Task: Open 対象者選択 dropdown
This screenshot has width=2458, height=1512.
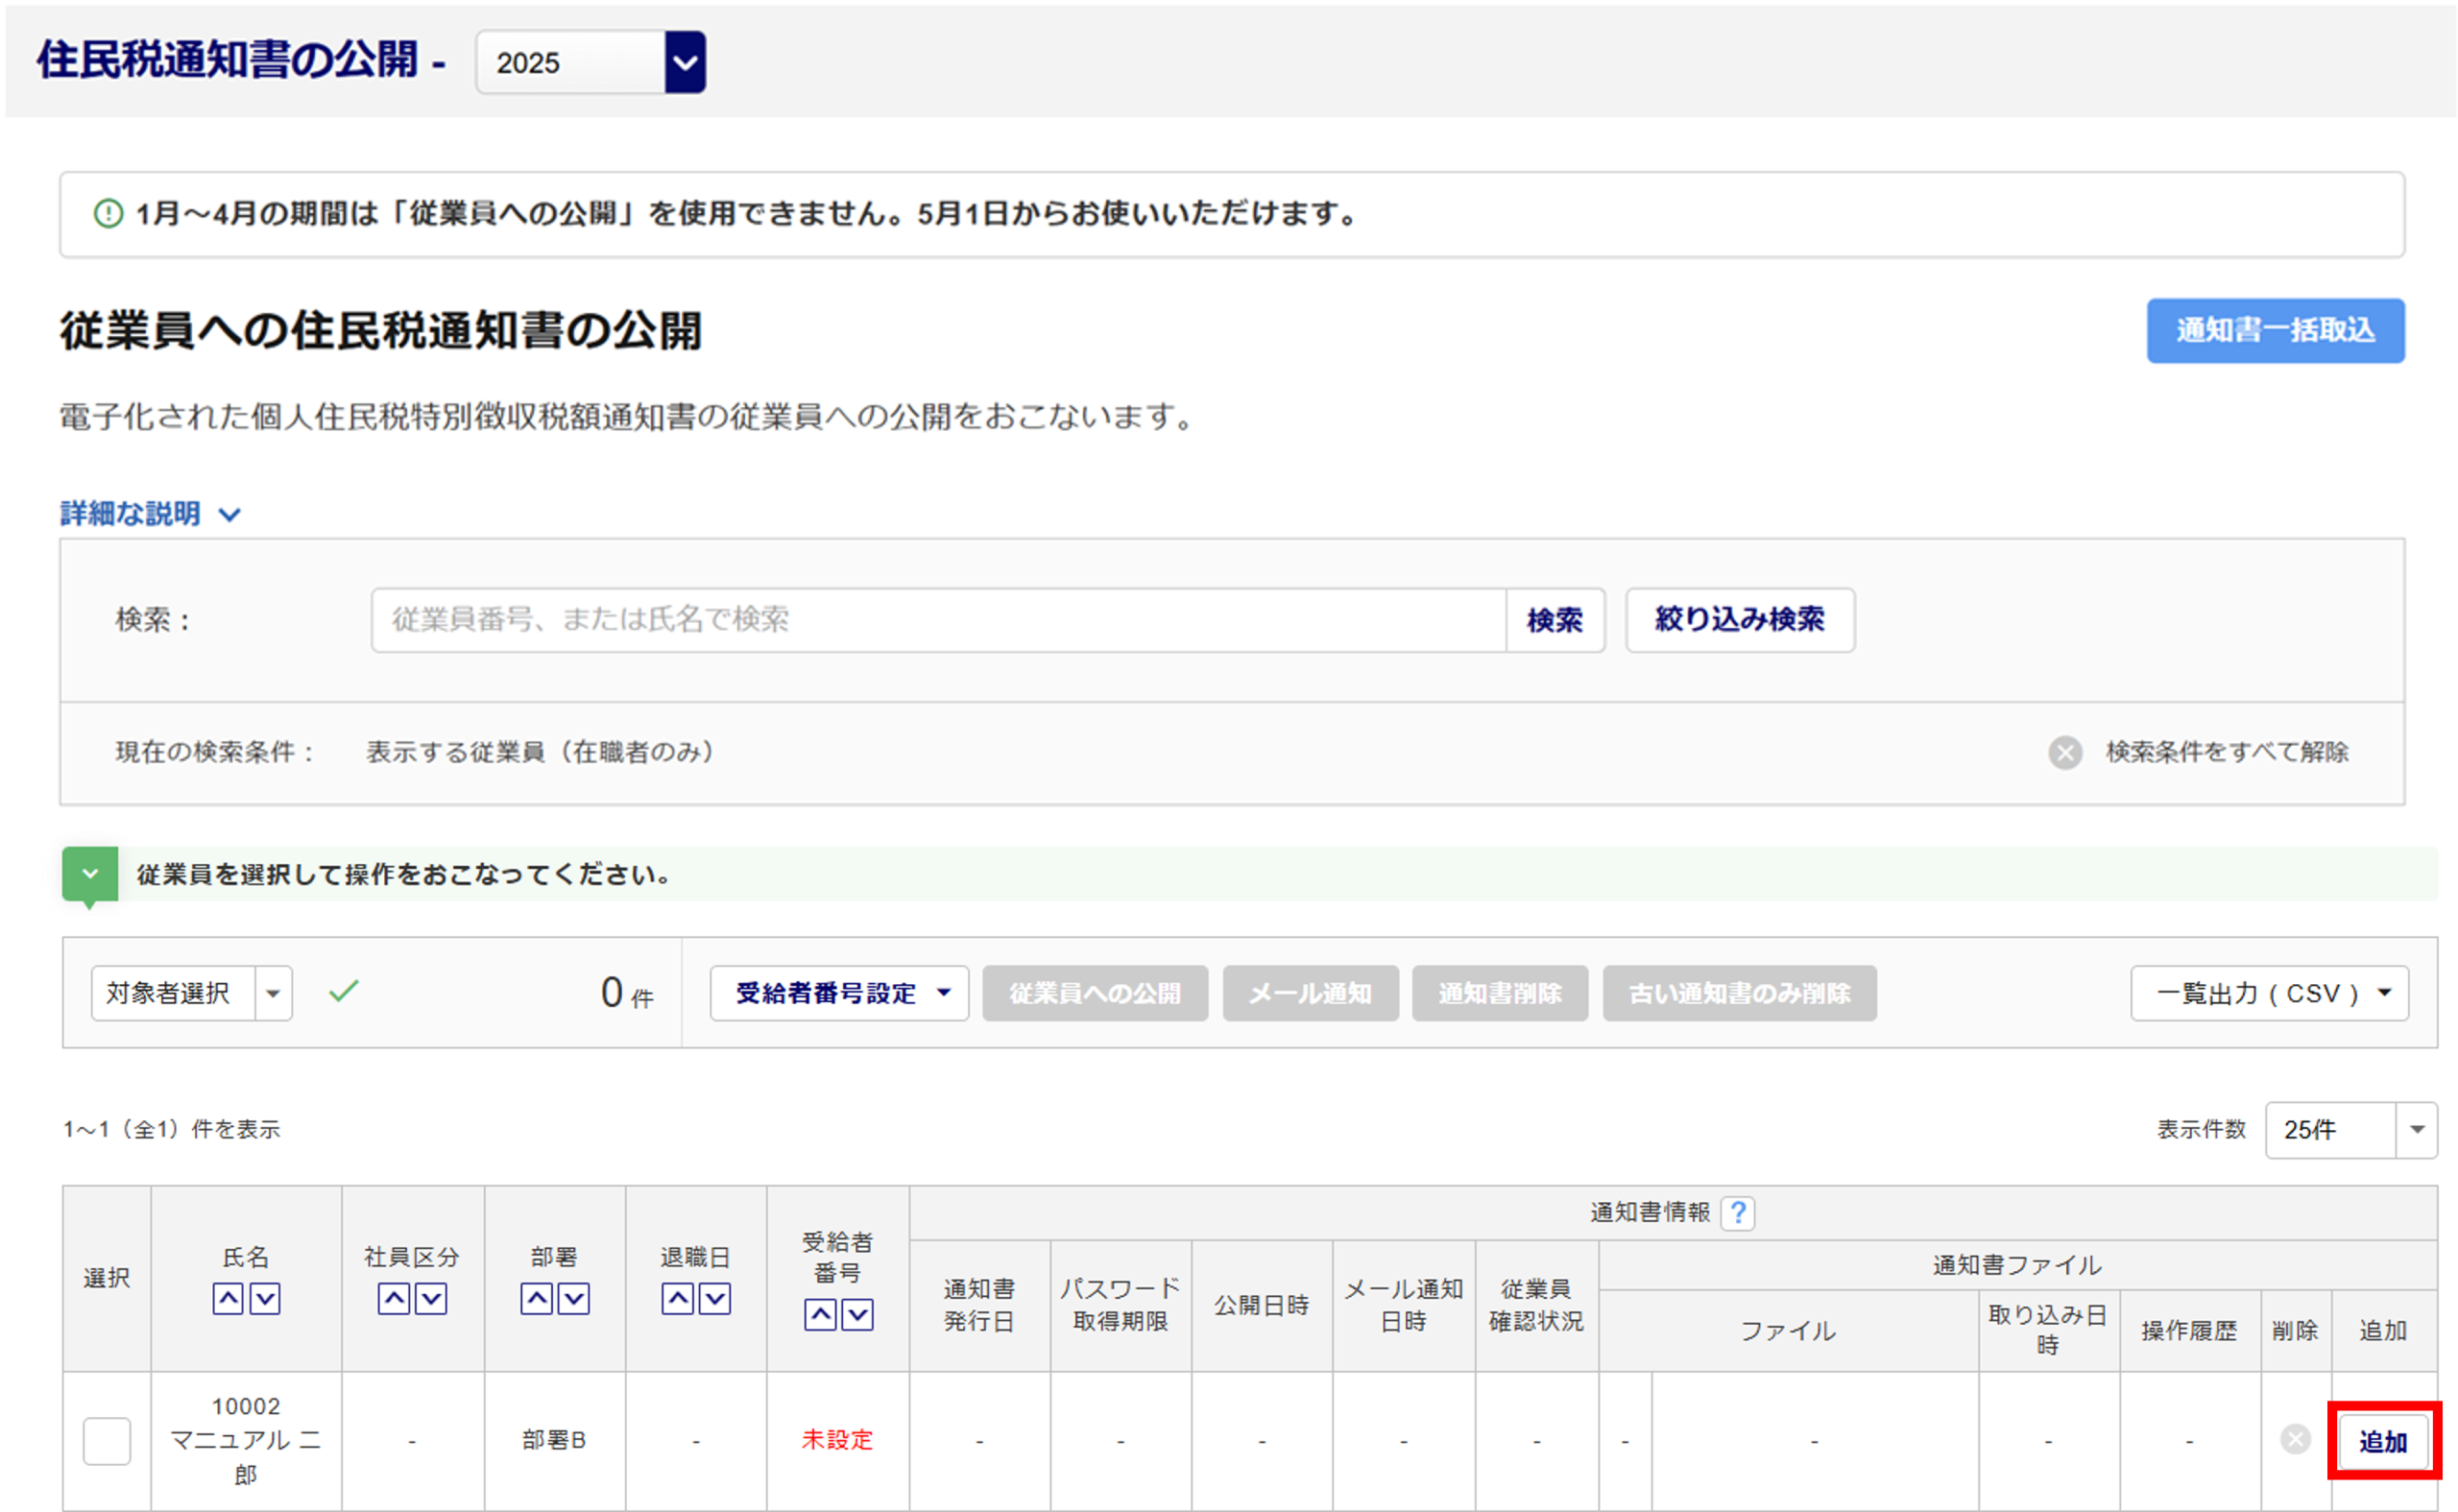Action: point(191,992)
